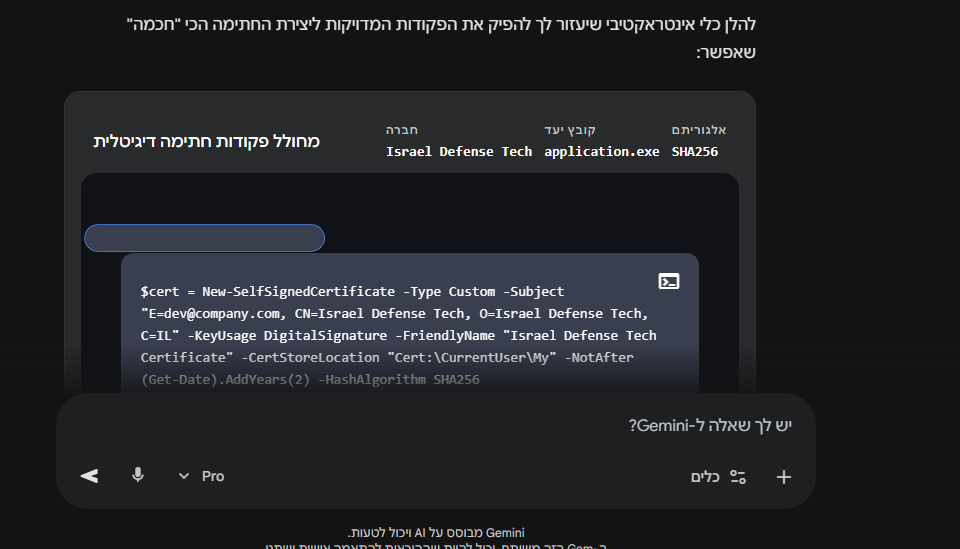
Task: Click the SHA256 algorithm field
Action: pyautogui.click(x=695, y=151)
